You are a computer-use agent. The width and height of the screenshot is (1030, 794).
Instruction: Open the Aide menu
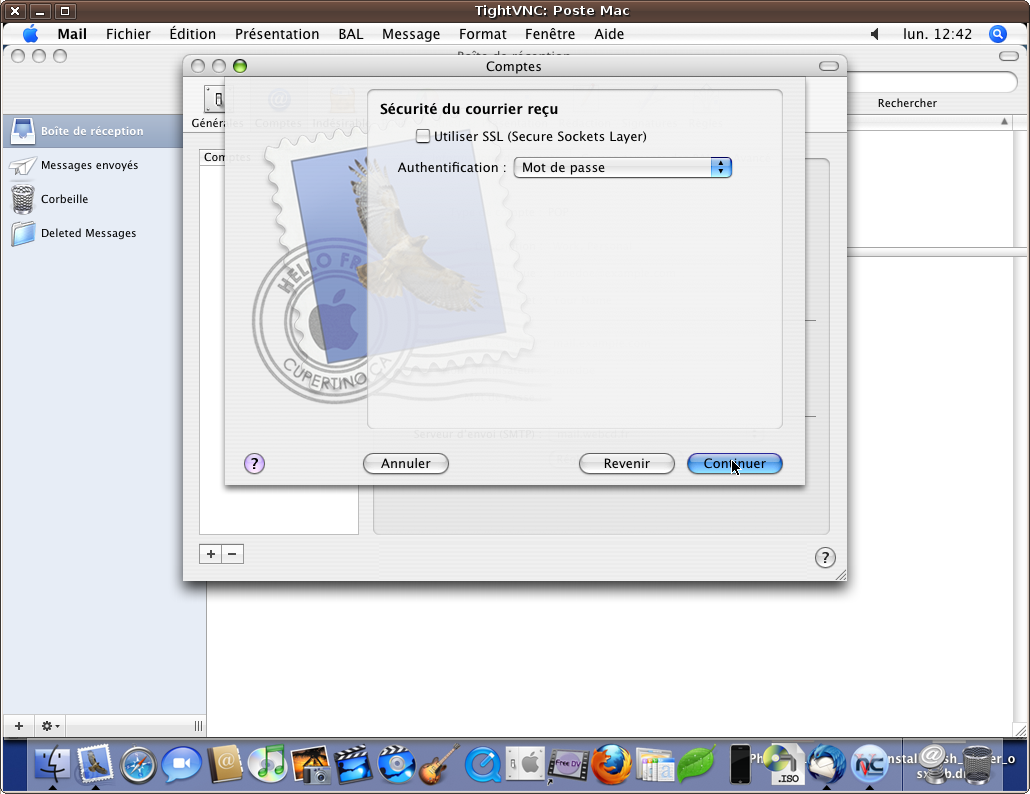(x=609, y=34)
